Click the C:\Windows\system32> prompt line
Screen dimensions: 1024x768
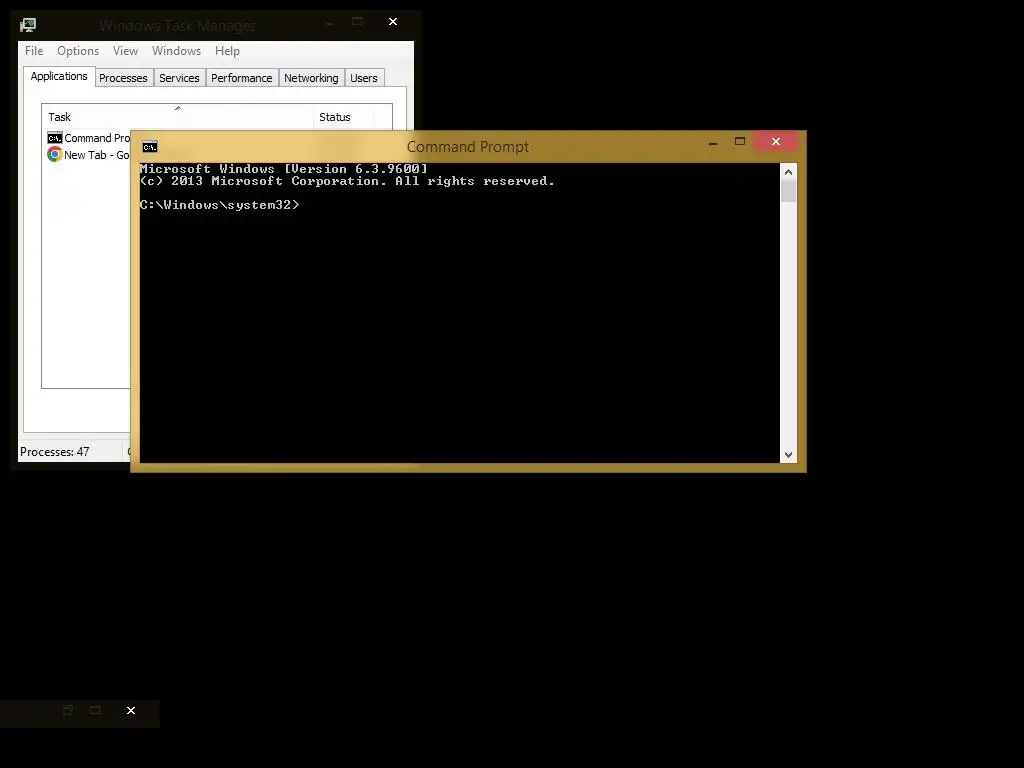click(219, 205)
